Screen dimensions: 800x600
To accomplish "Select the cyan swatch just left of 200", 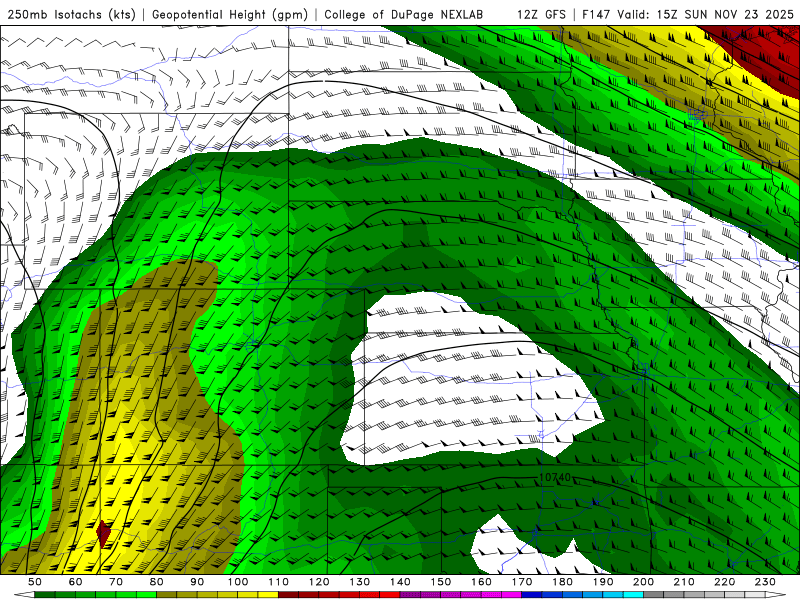I will click(633, 595).
